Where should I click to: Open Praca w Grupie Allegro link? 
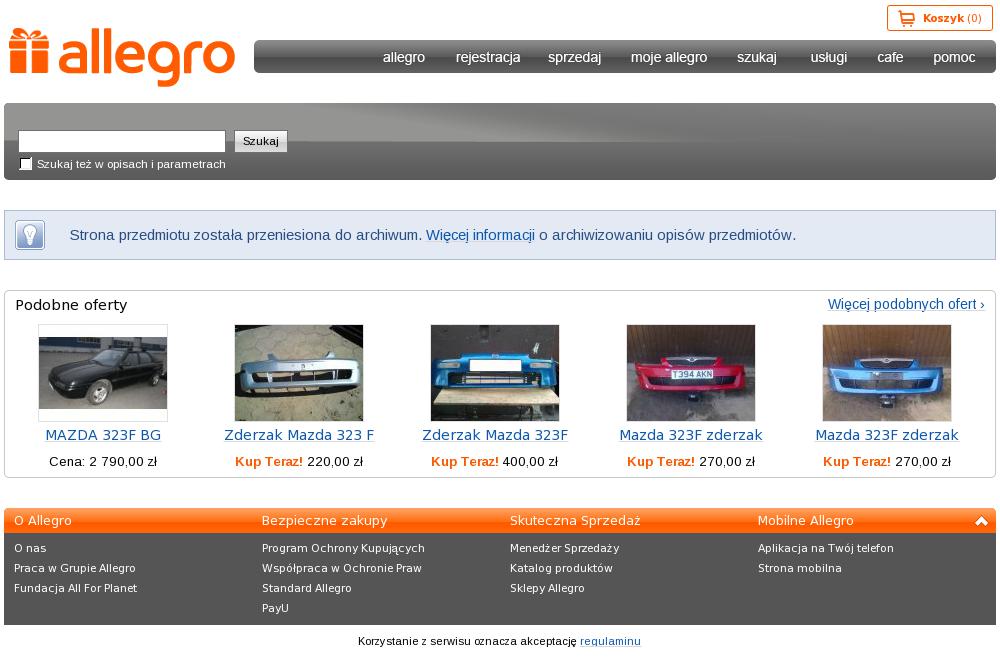click(x=75, y=568)
